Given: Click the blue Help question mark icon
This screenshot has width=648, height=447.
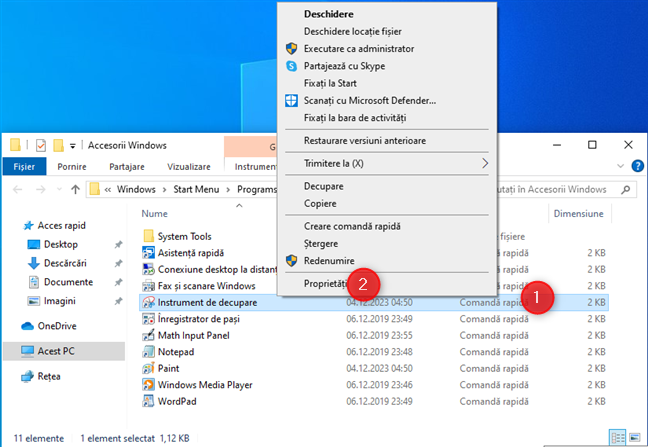Looking at the screenshot, I should click(x=638, y=167).
